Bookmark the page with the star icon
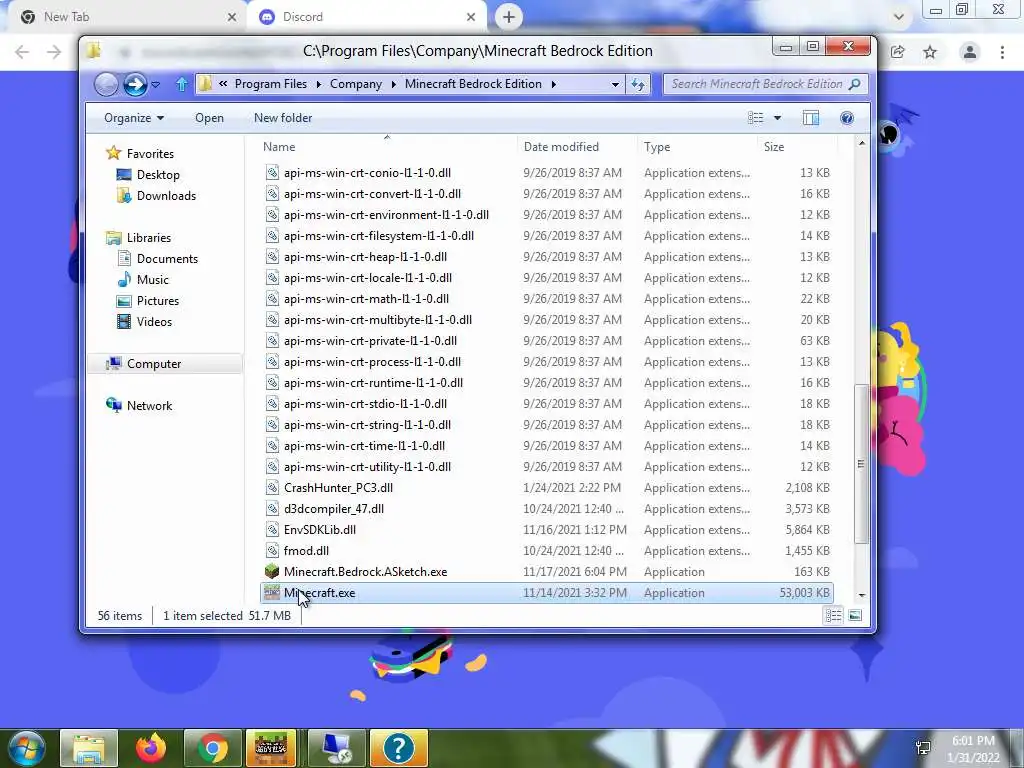 pos(930,52)
